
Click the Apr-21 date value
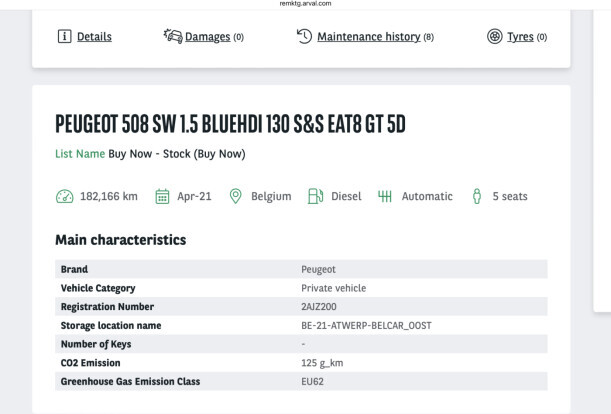(194, 196)
